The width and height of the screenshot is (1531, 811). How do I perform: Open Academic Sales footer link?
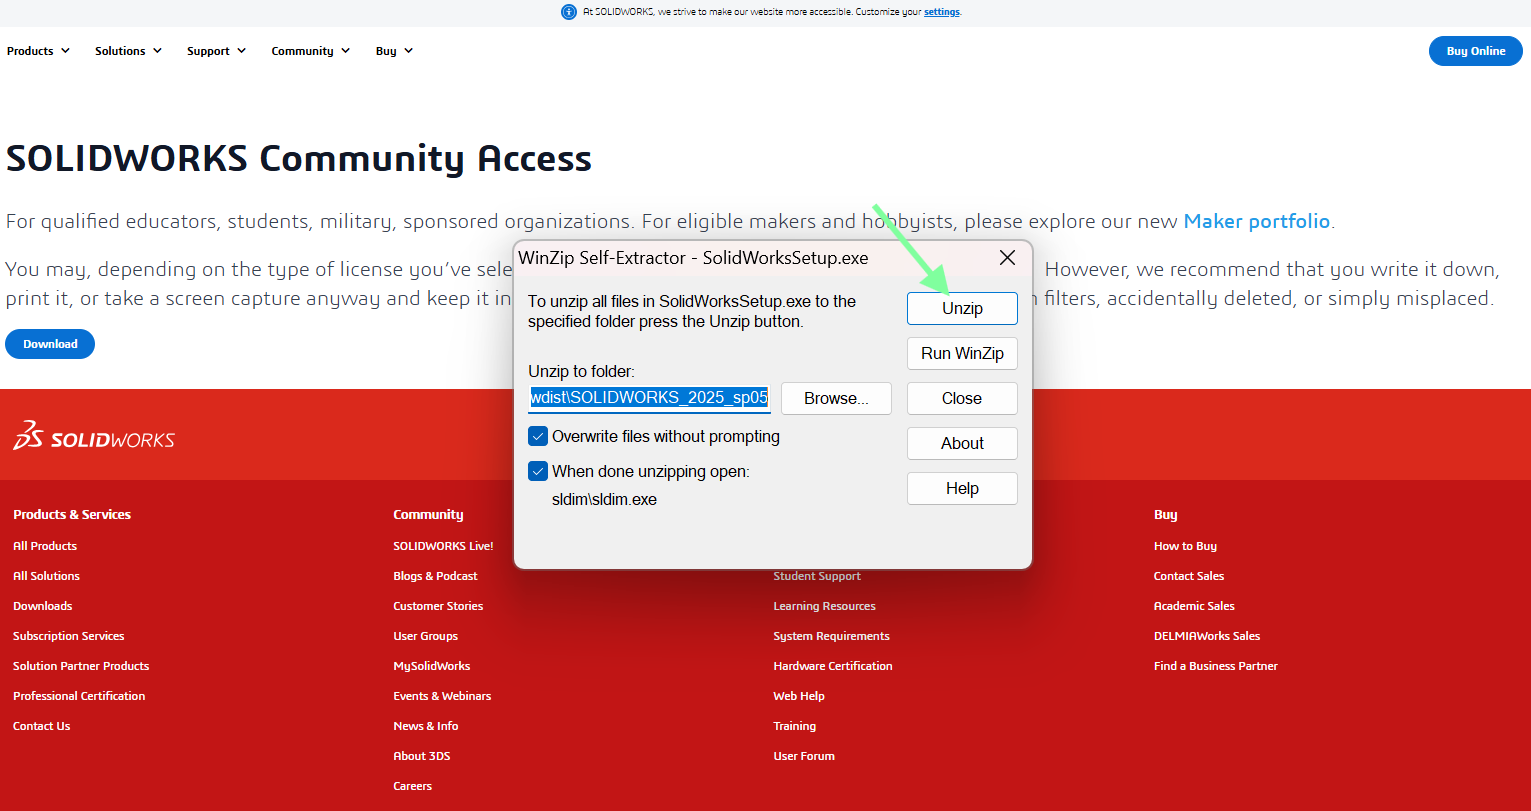point(1194,606)
